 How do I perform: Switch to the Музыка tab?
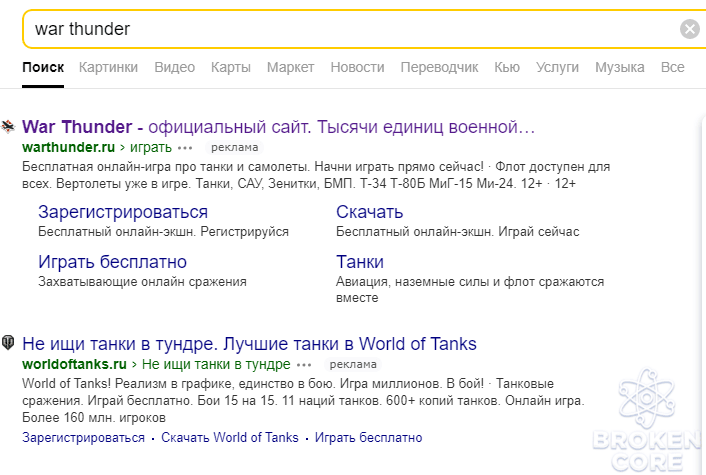pos(620,68)
